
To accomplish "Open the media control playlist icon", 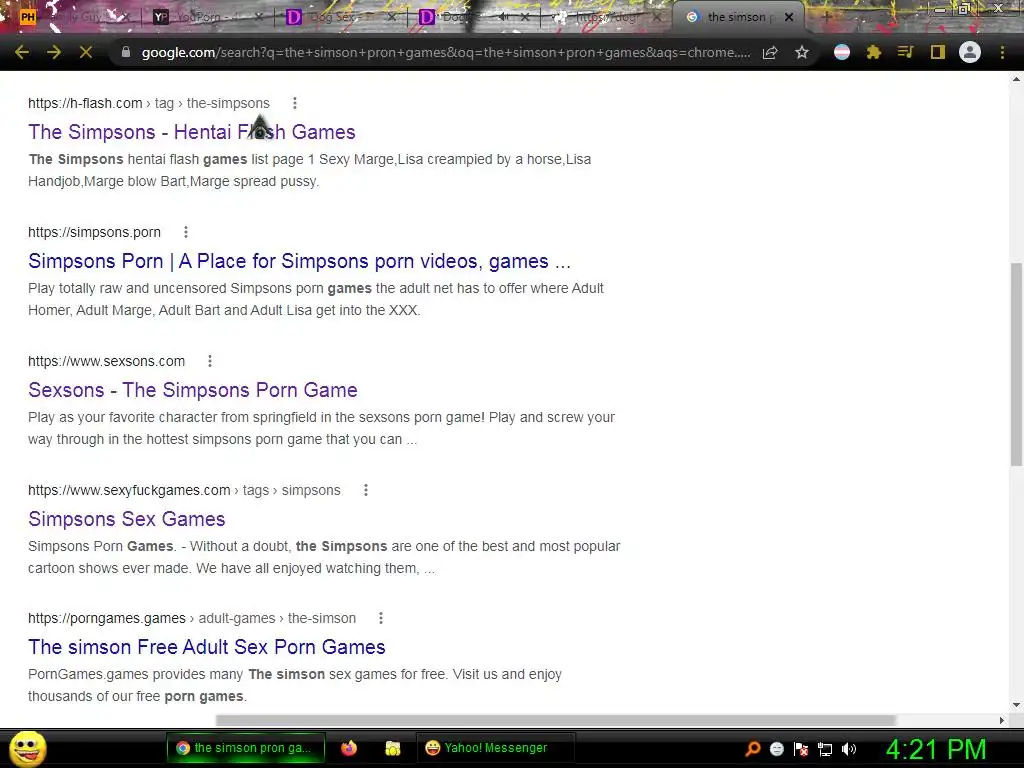I will [905, 52].
